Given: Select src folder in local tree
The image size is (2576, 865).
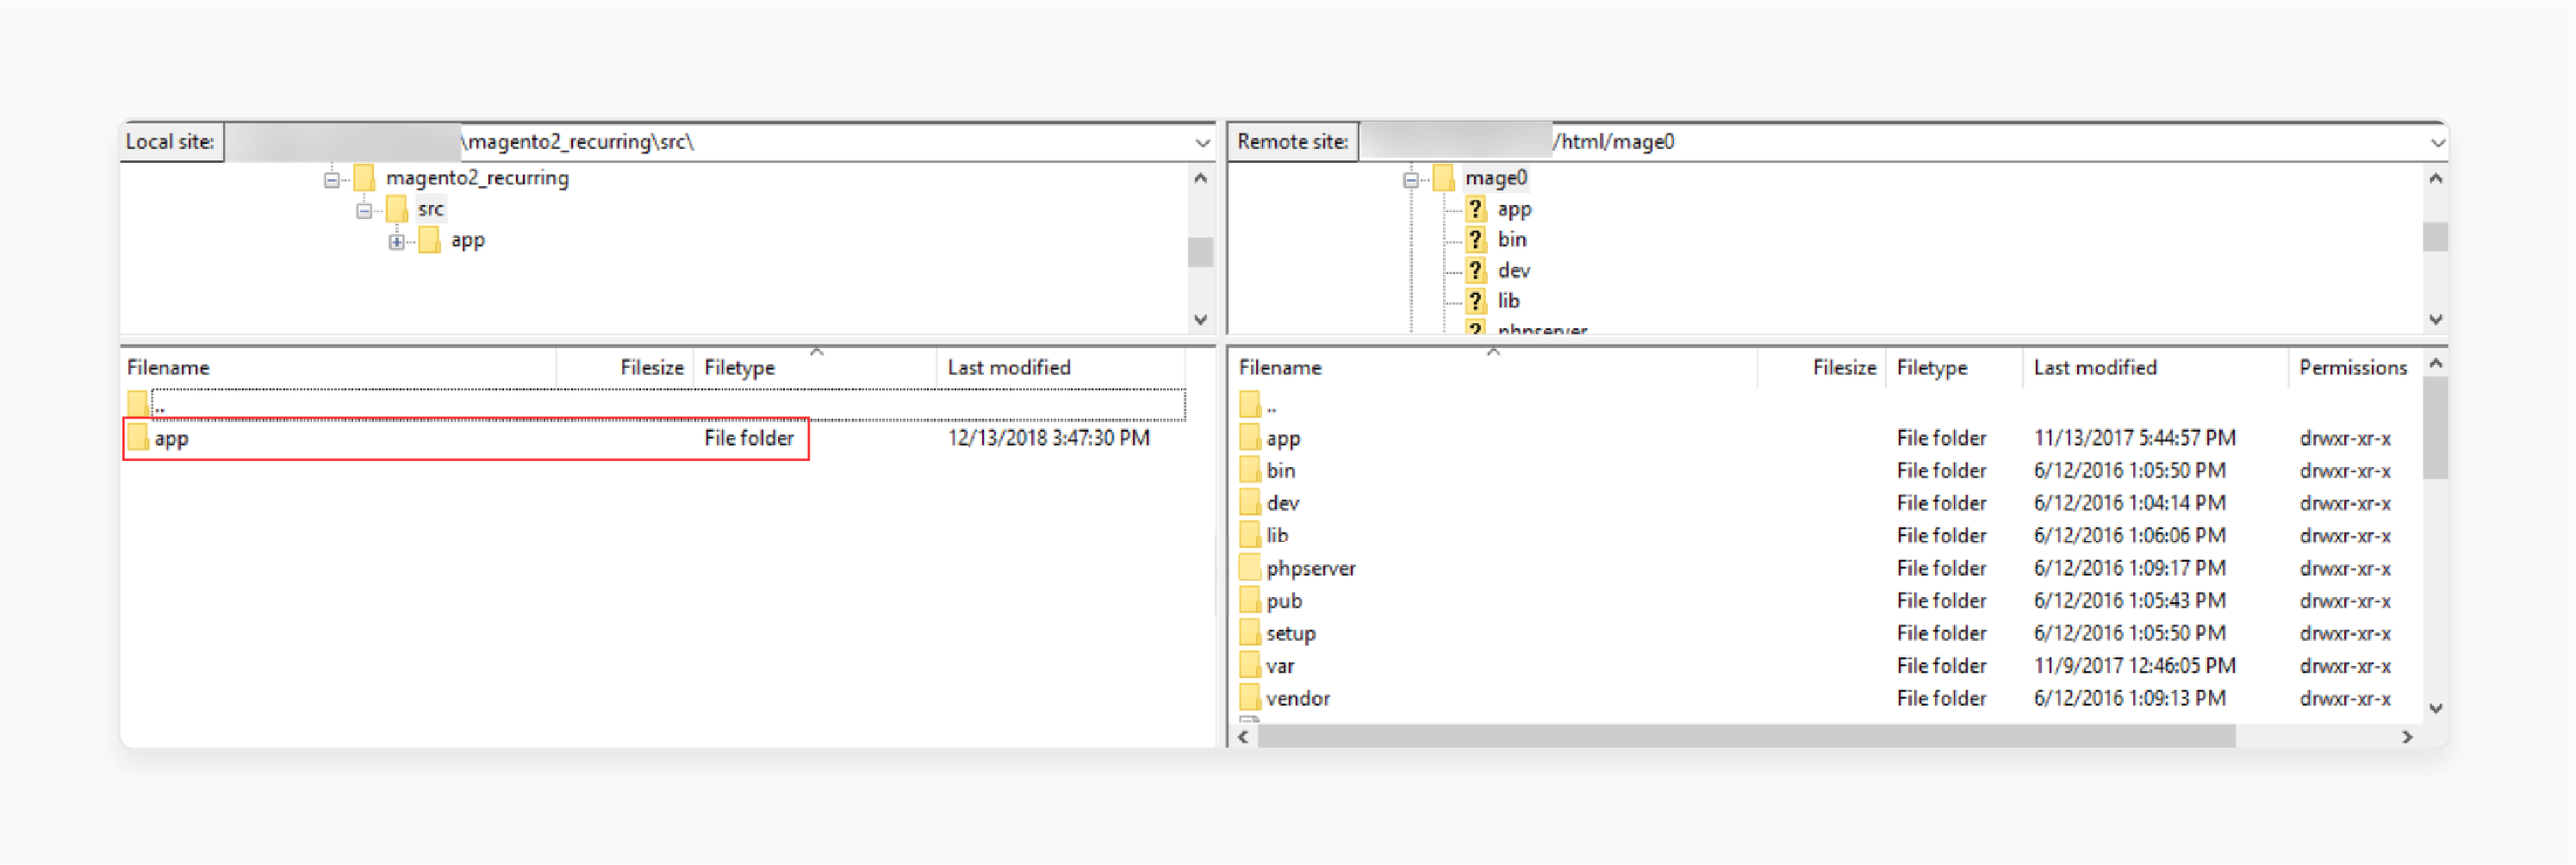Looking at the screenshot, I should tap(430, 209).
